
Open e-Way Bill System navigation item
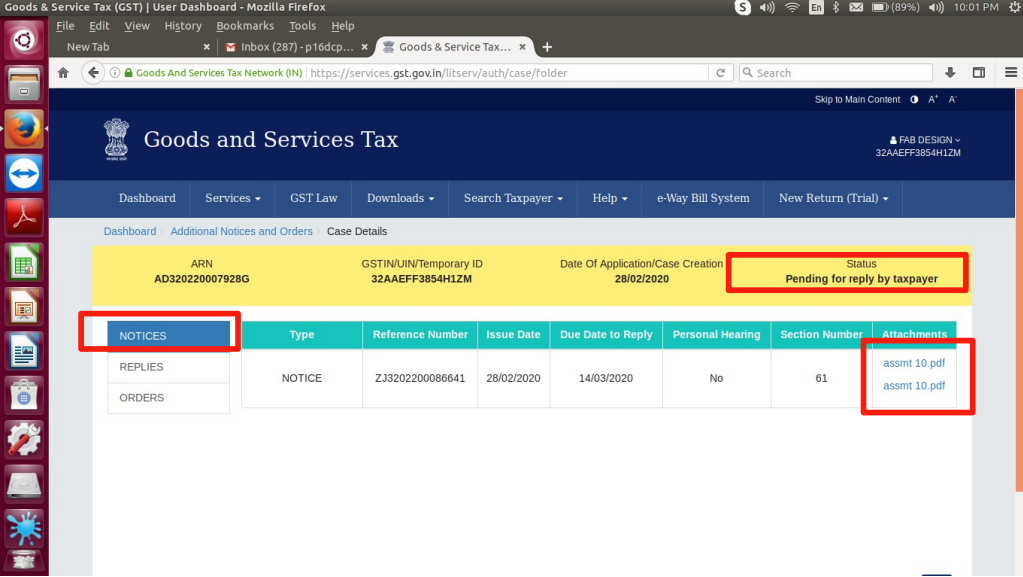[x=703, y=198]
